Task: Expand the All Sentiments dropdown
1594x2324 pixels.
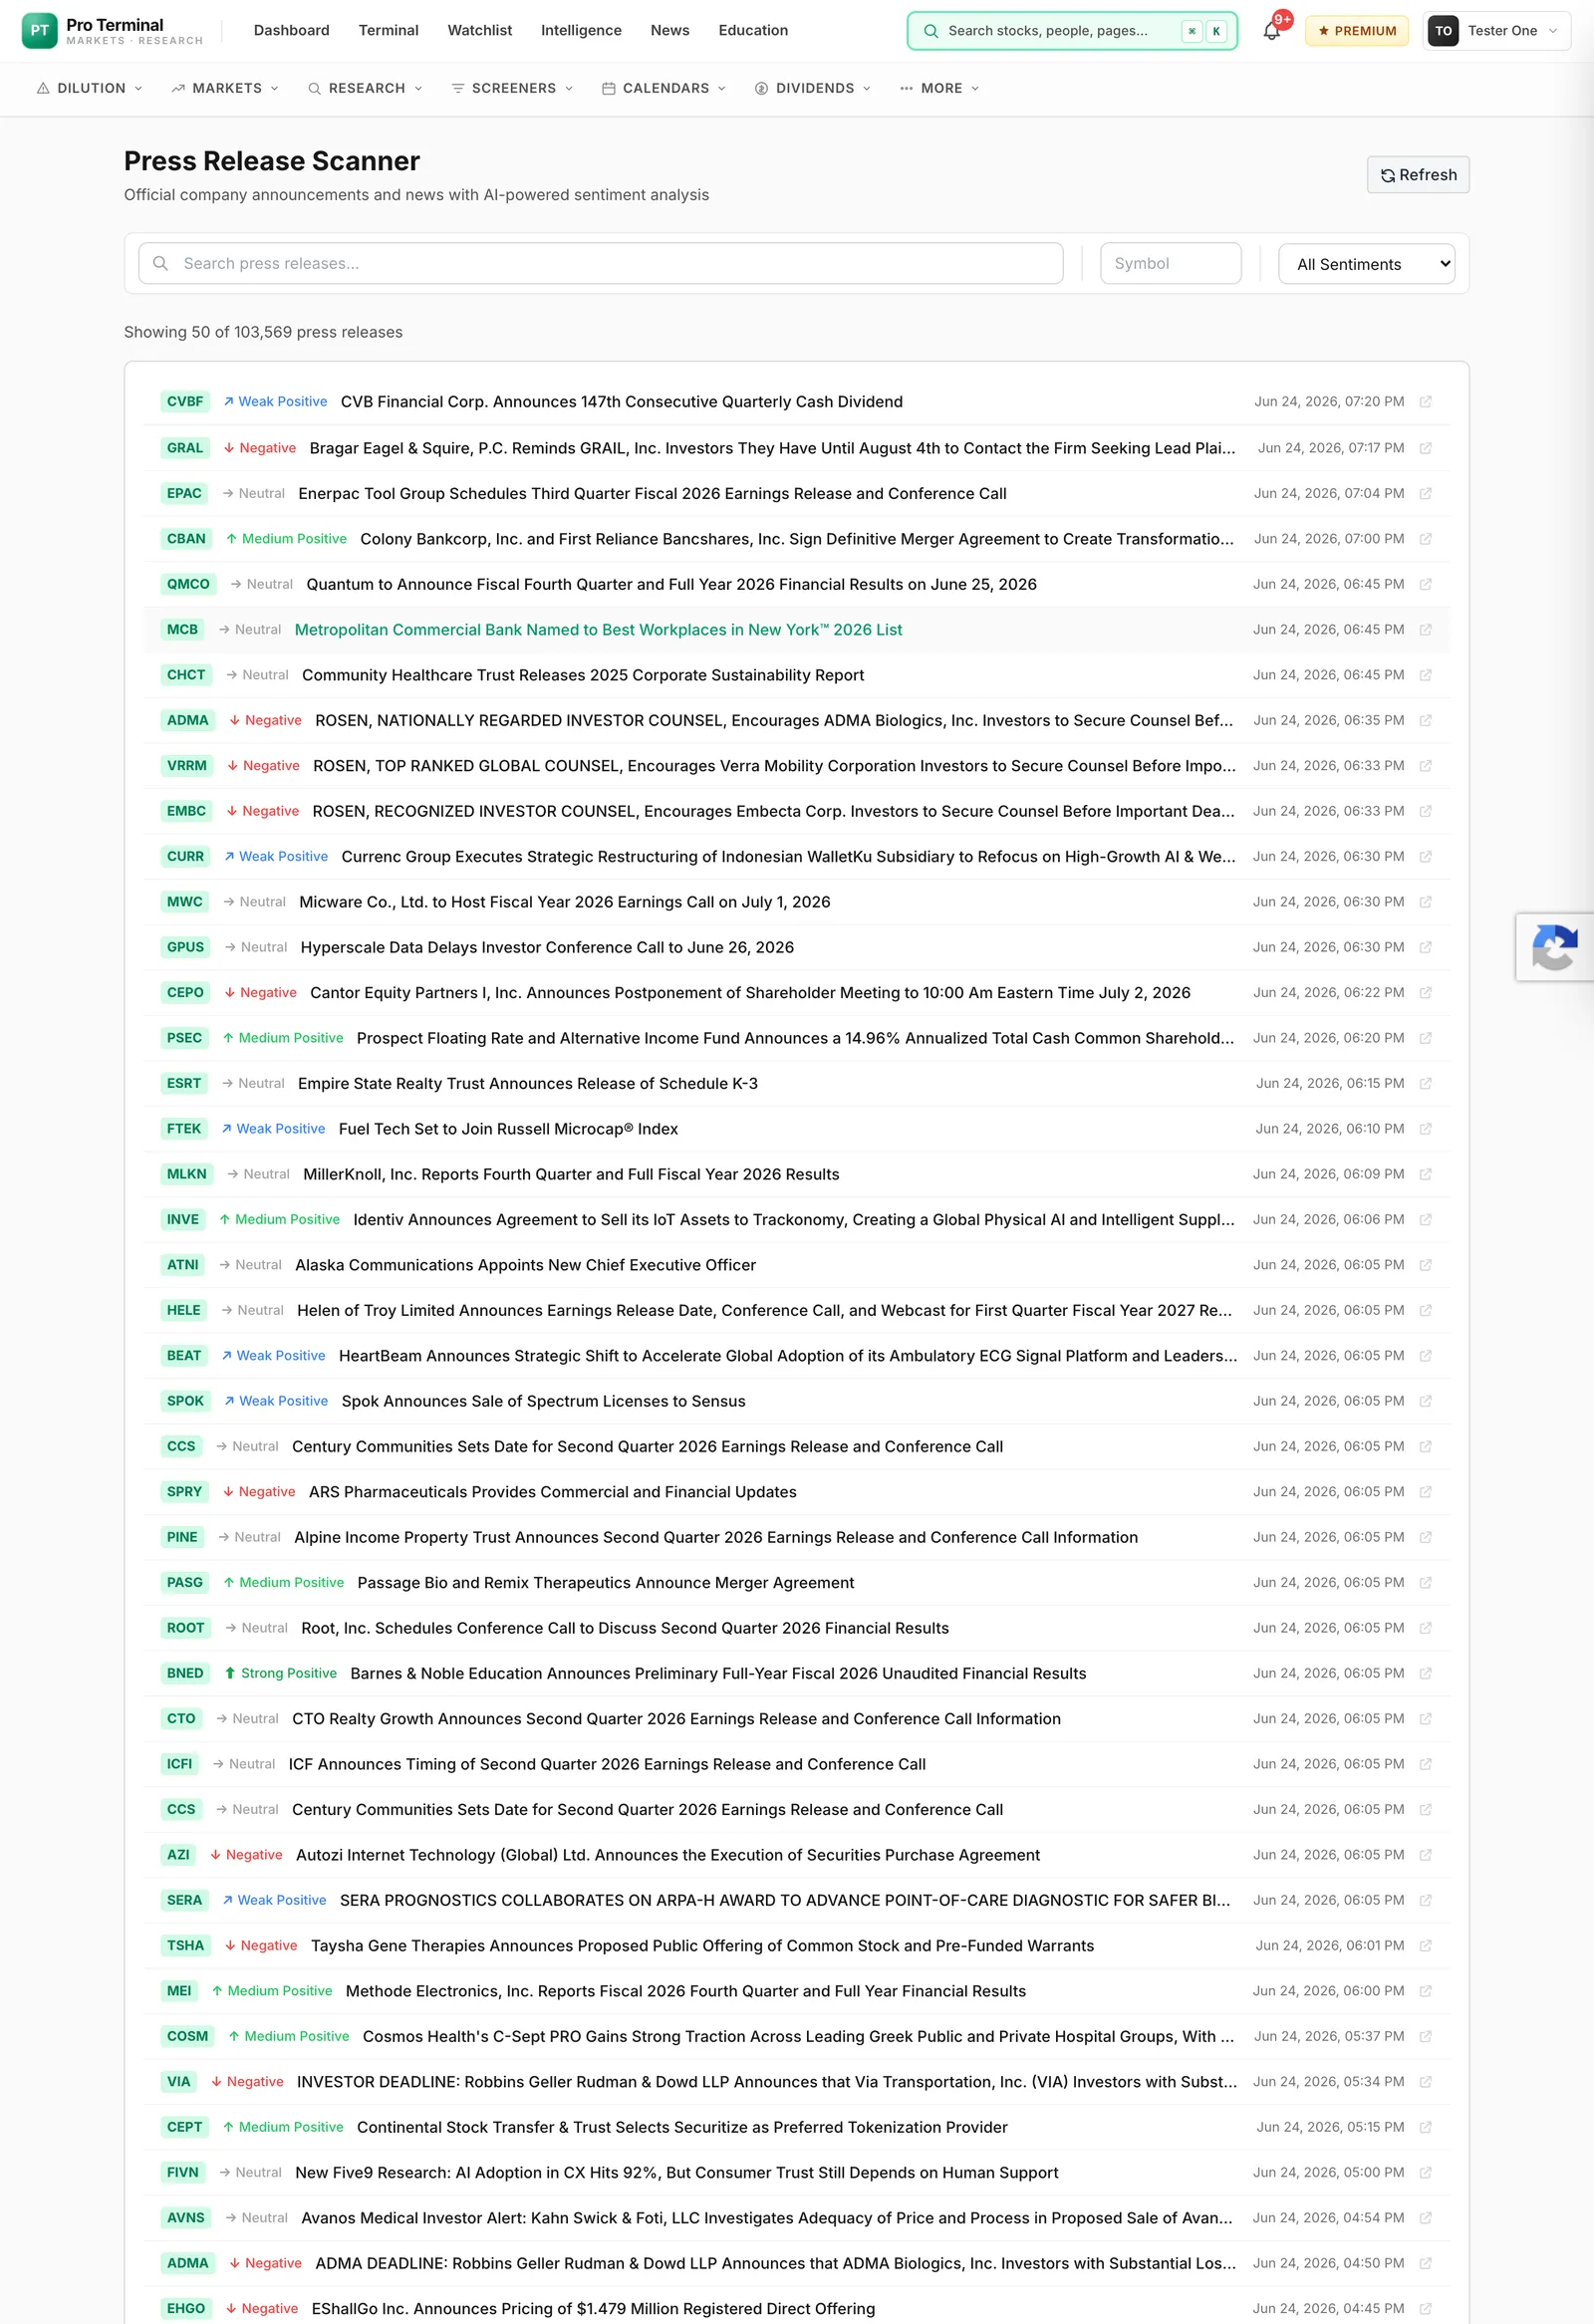Action: click(1366, 264)
